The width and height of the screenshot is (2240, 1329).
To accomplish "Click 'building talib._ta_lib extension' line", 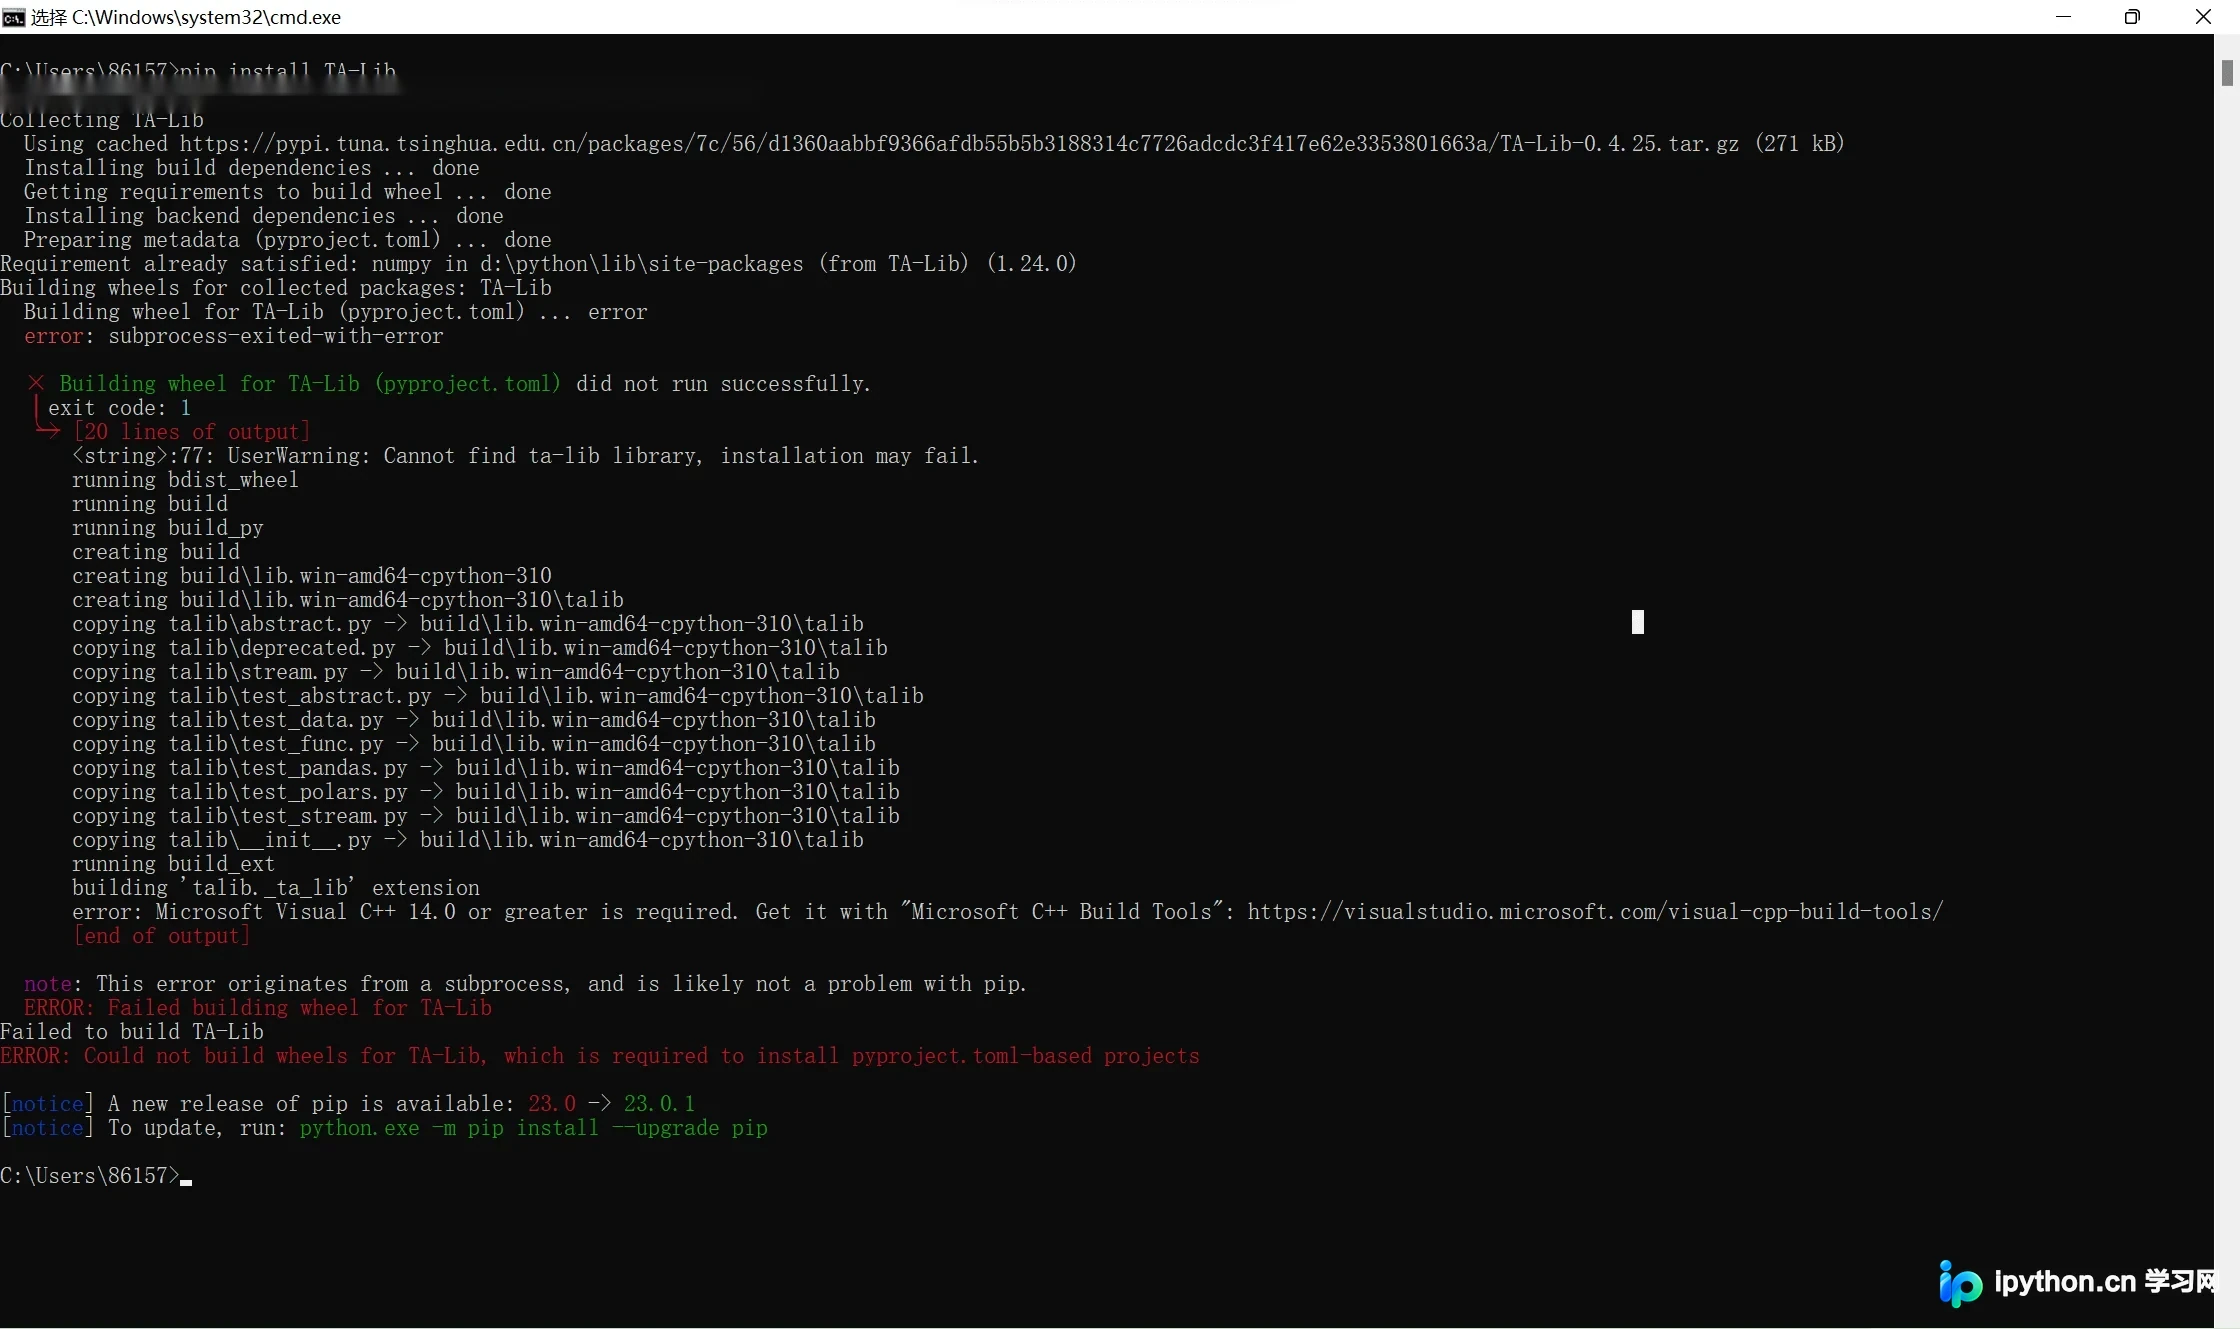I will pyautogui.click(x=276, y=887).
